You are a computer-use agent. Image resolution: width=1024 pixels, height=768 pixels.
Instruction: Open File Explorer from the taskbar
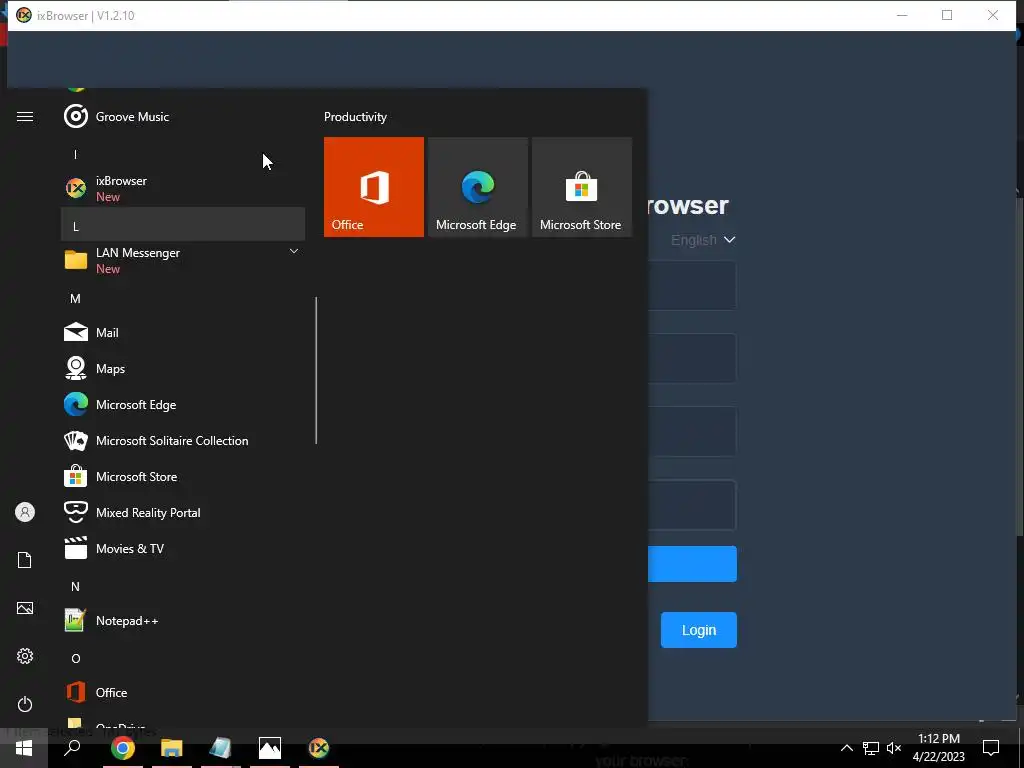pyautogui.click(x=172, y=748)
